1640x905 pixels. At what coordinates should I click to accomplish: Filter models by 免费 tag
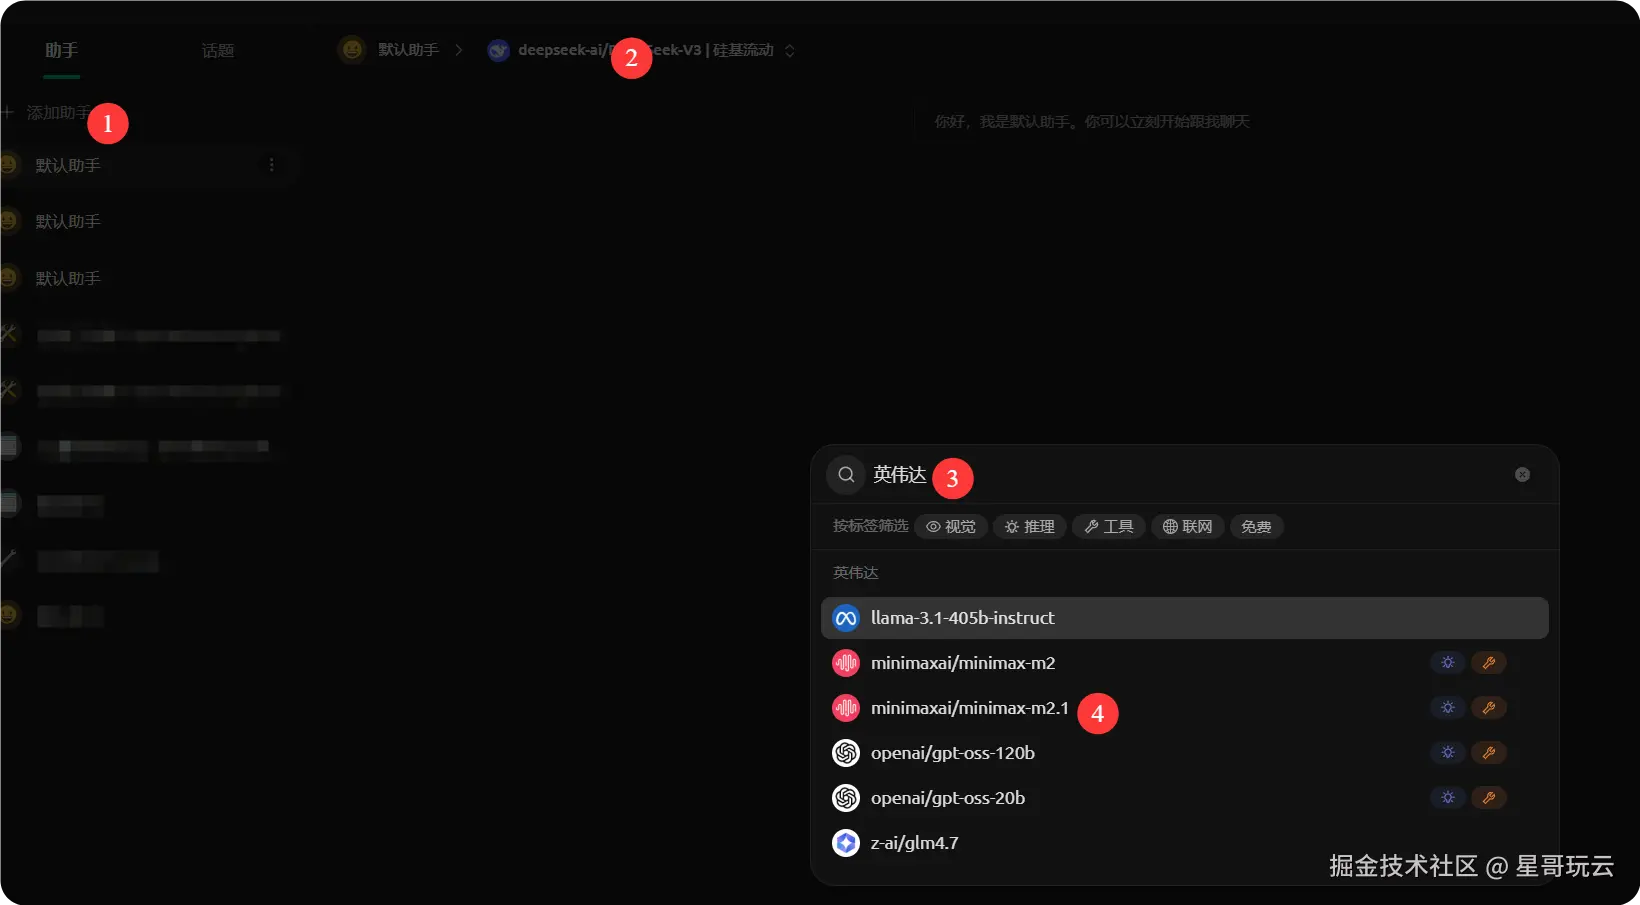(x=1256, y=527)
